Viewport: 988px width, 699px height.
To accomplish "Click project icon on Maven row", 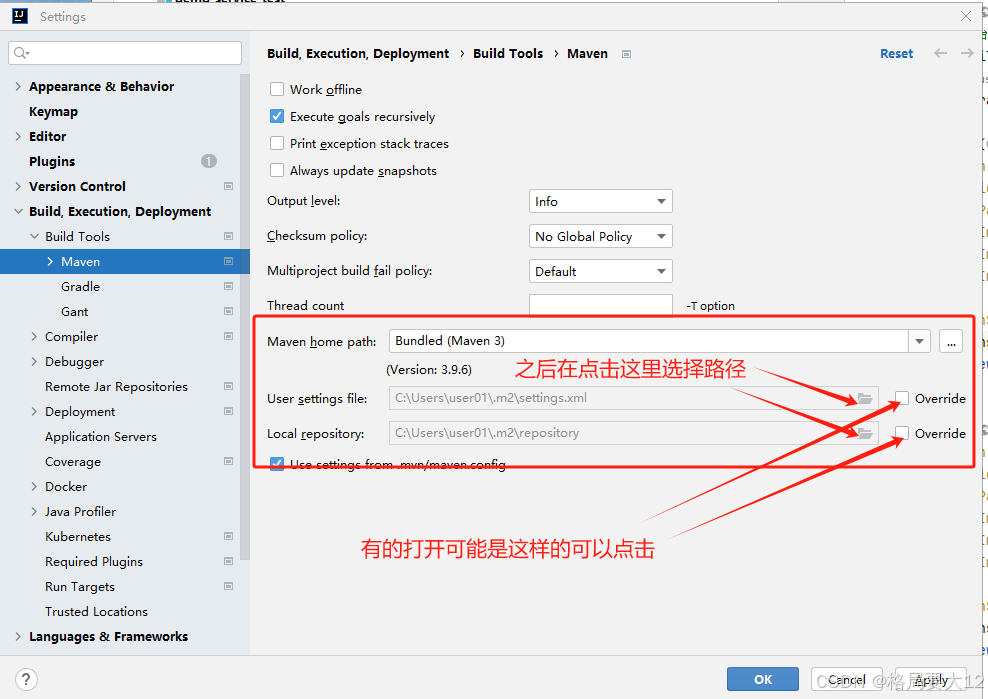I will coord(229,261).
